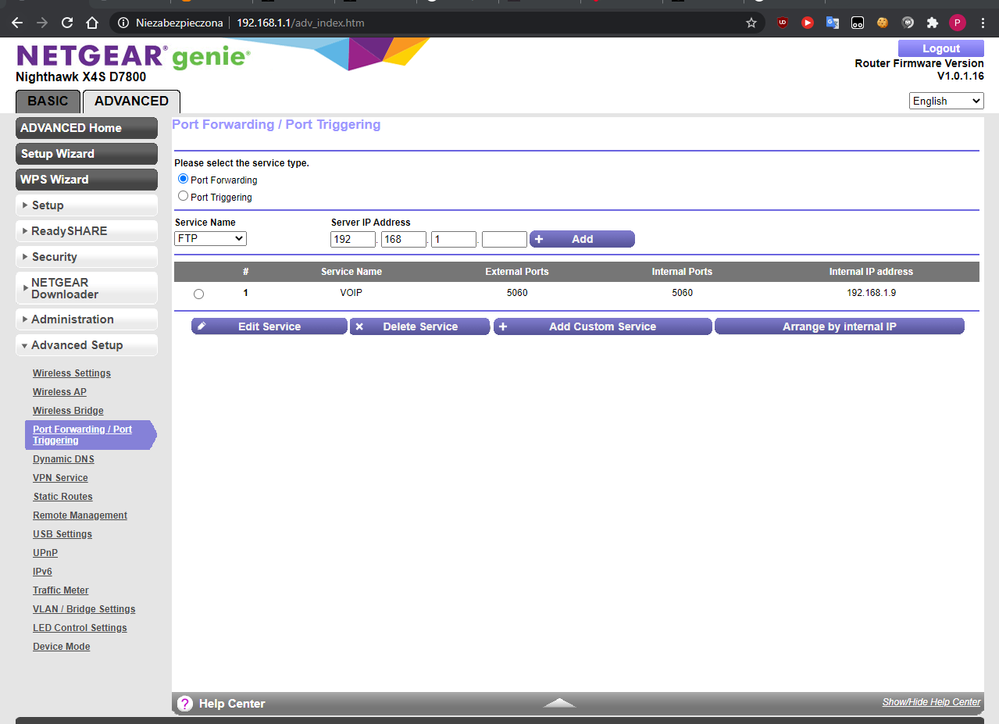Open the Chrome three-dot menu
The height and width of the screenshot is (724, 999).
(x=982, y=22)
